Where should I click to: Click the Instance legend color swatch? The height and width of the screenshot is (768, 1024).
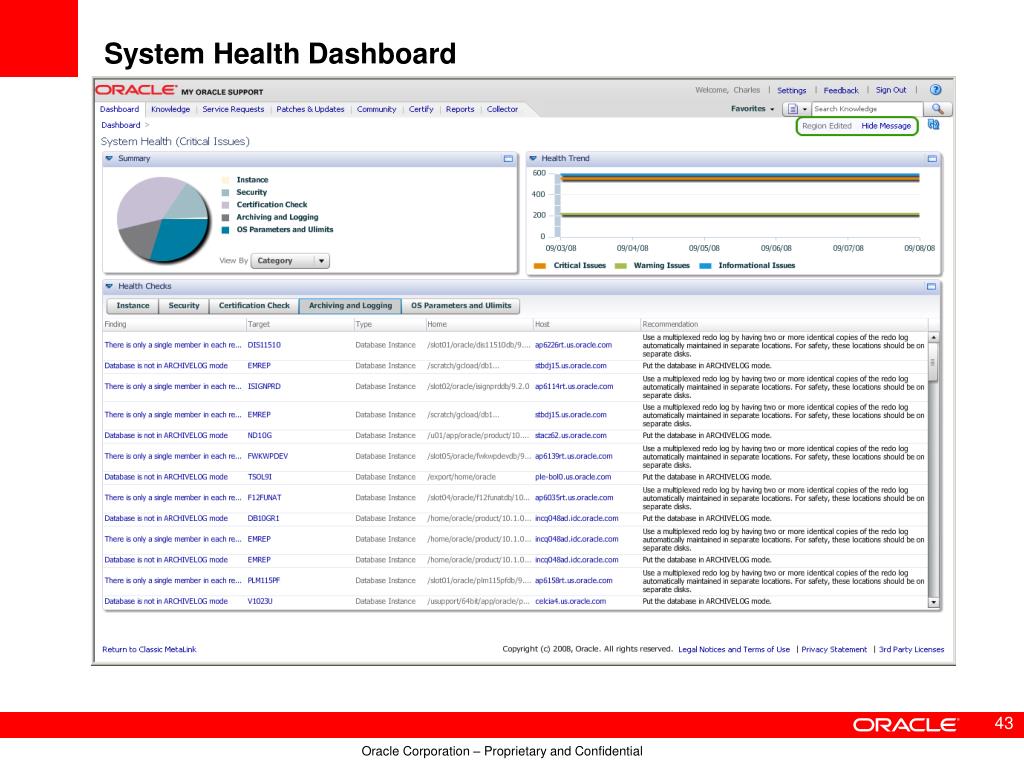pyautogui.click(x=225, y=180)
